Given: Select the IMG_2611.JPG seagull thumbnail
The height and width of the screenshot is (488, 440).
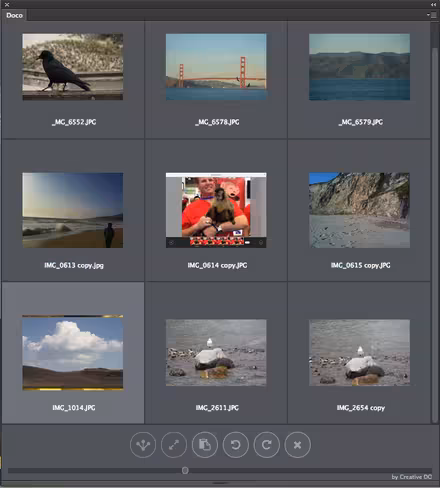Looking at the screenshot, I should coord(216,353).
